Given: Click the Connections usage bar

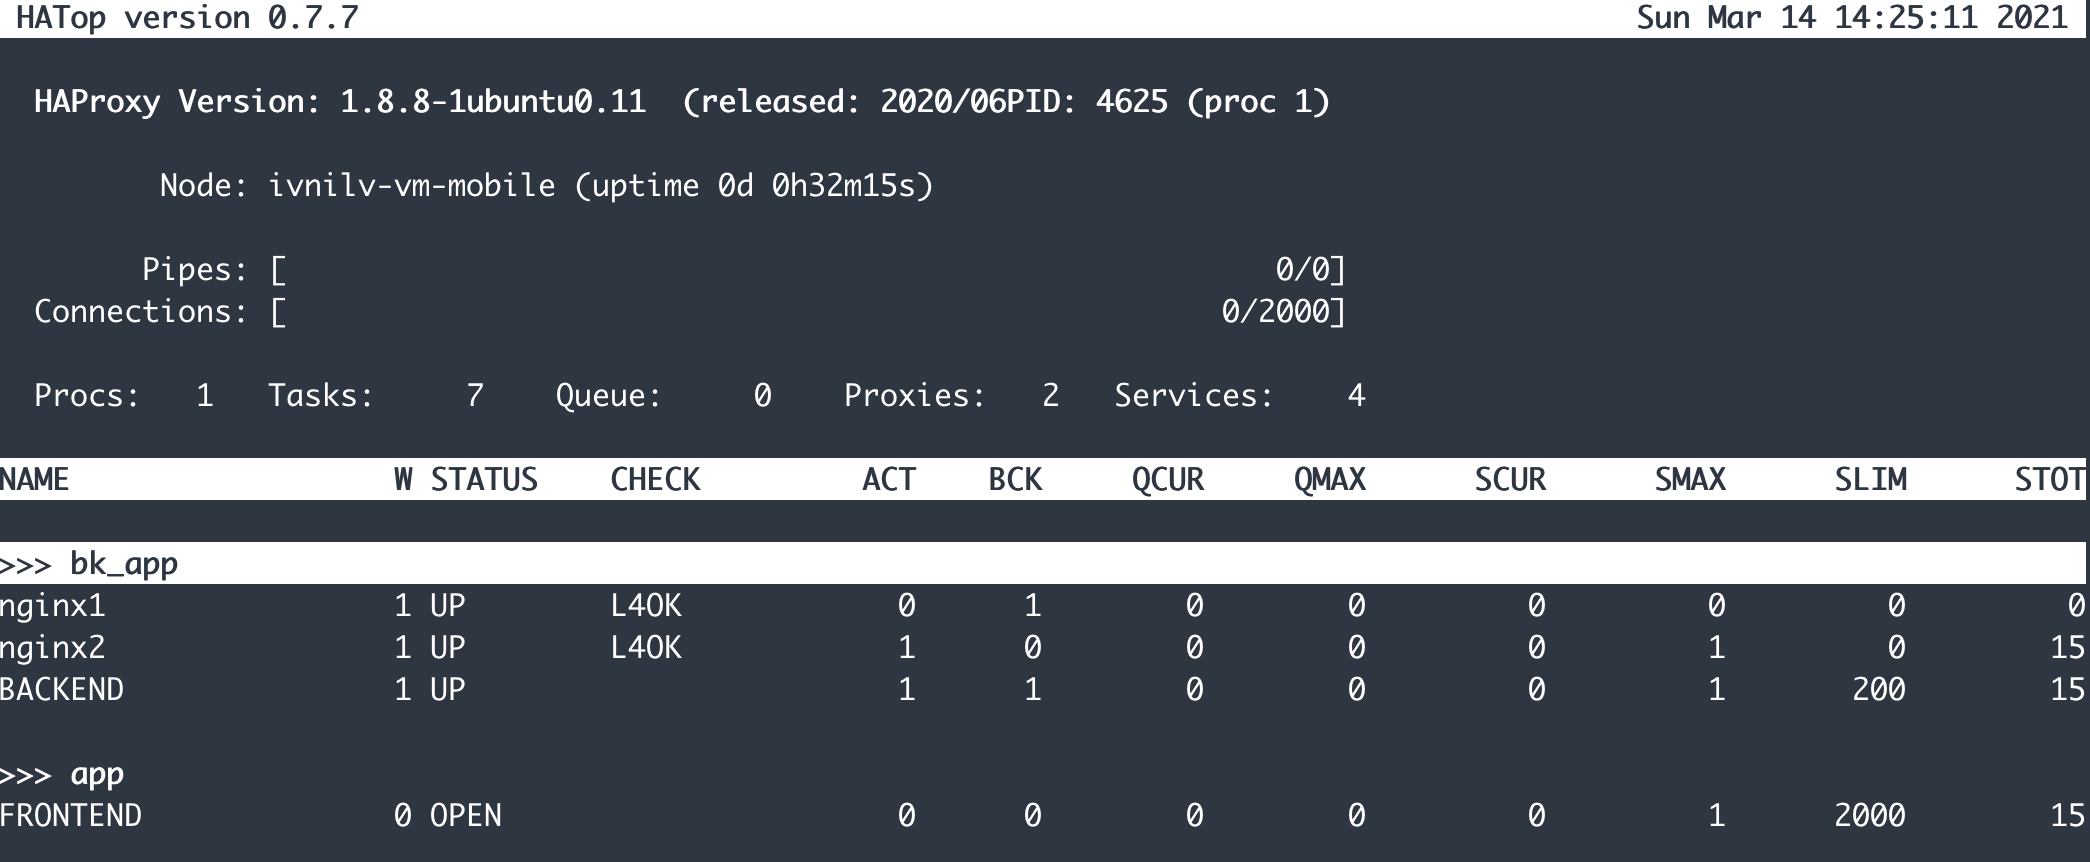Looking at the screenshot, I should coord(808,312).
